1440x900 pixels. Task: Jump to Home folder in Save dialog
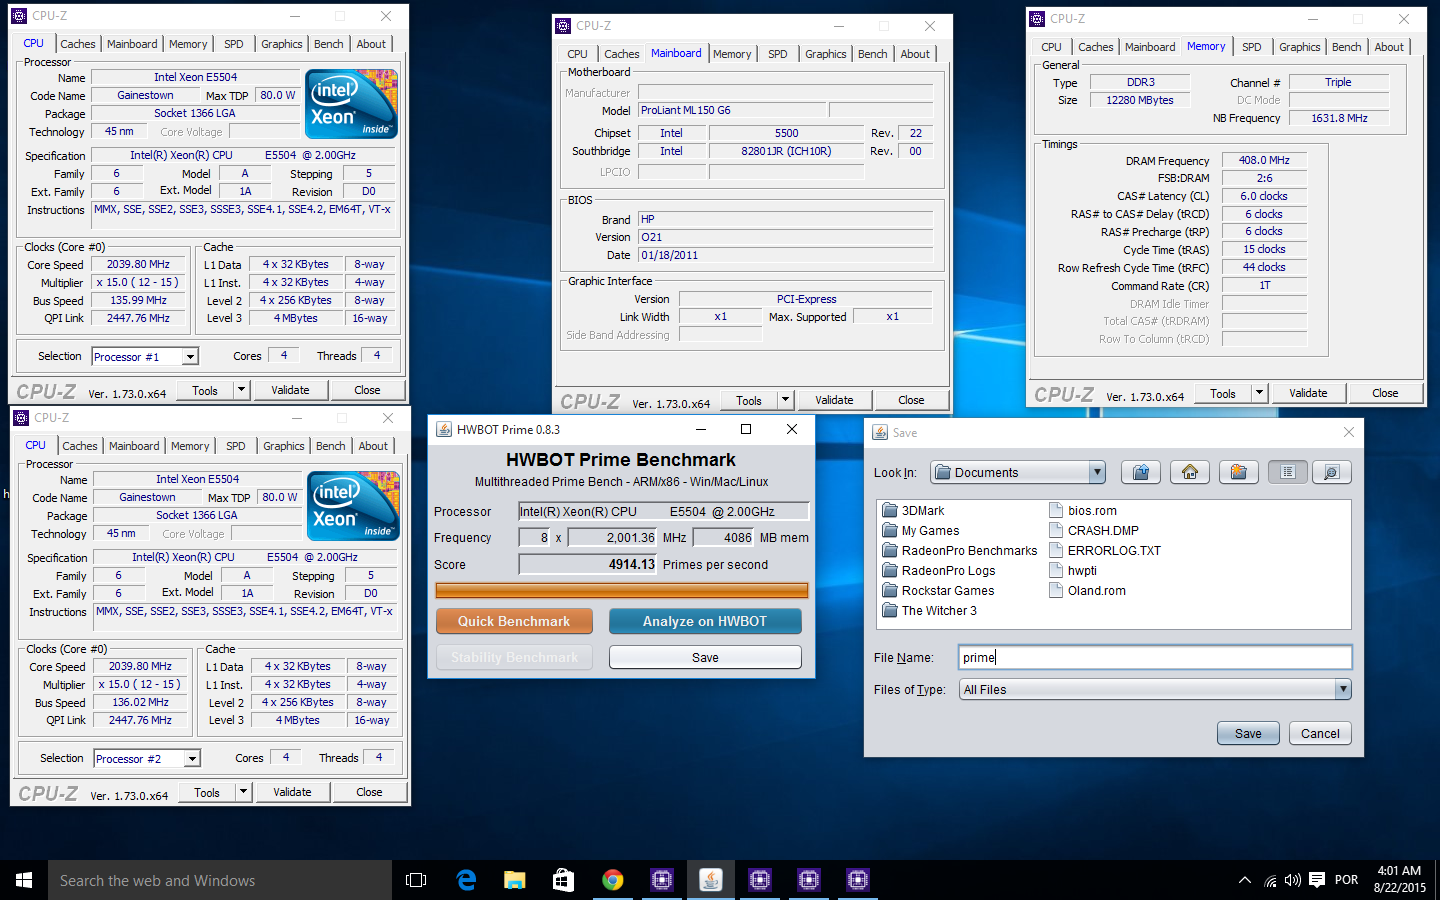click(1190, 472)
